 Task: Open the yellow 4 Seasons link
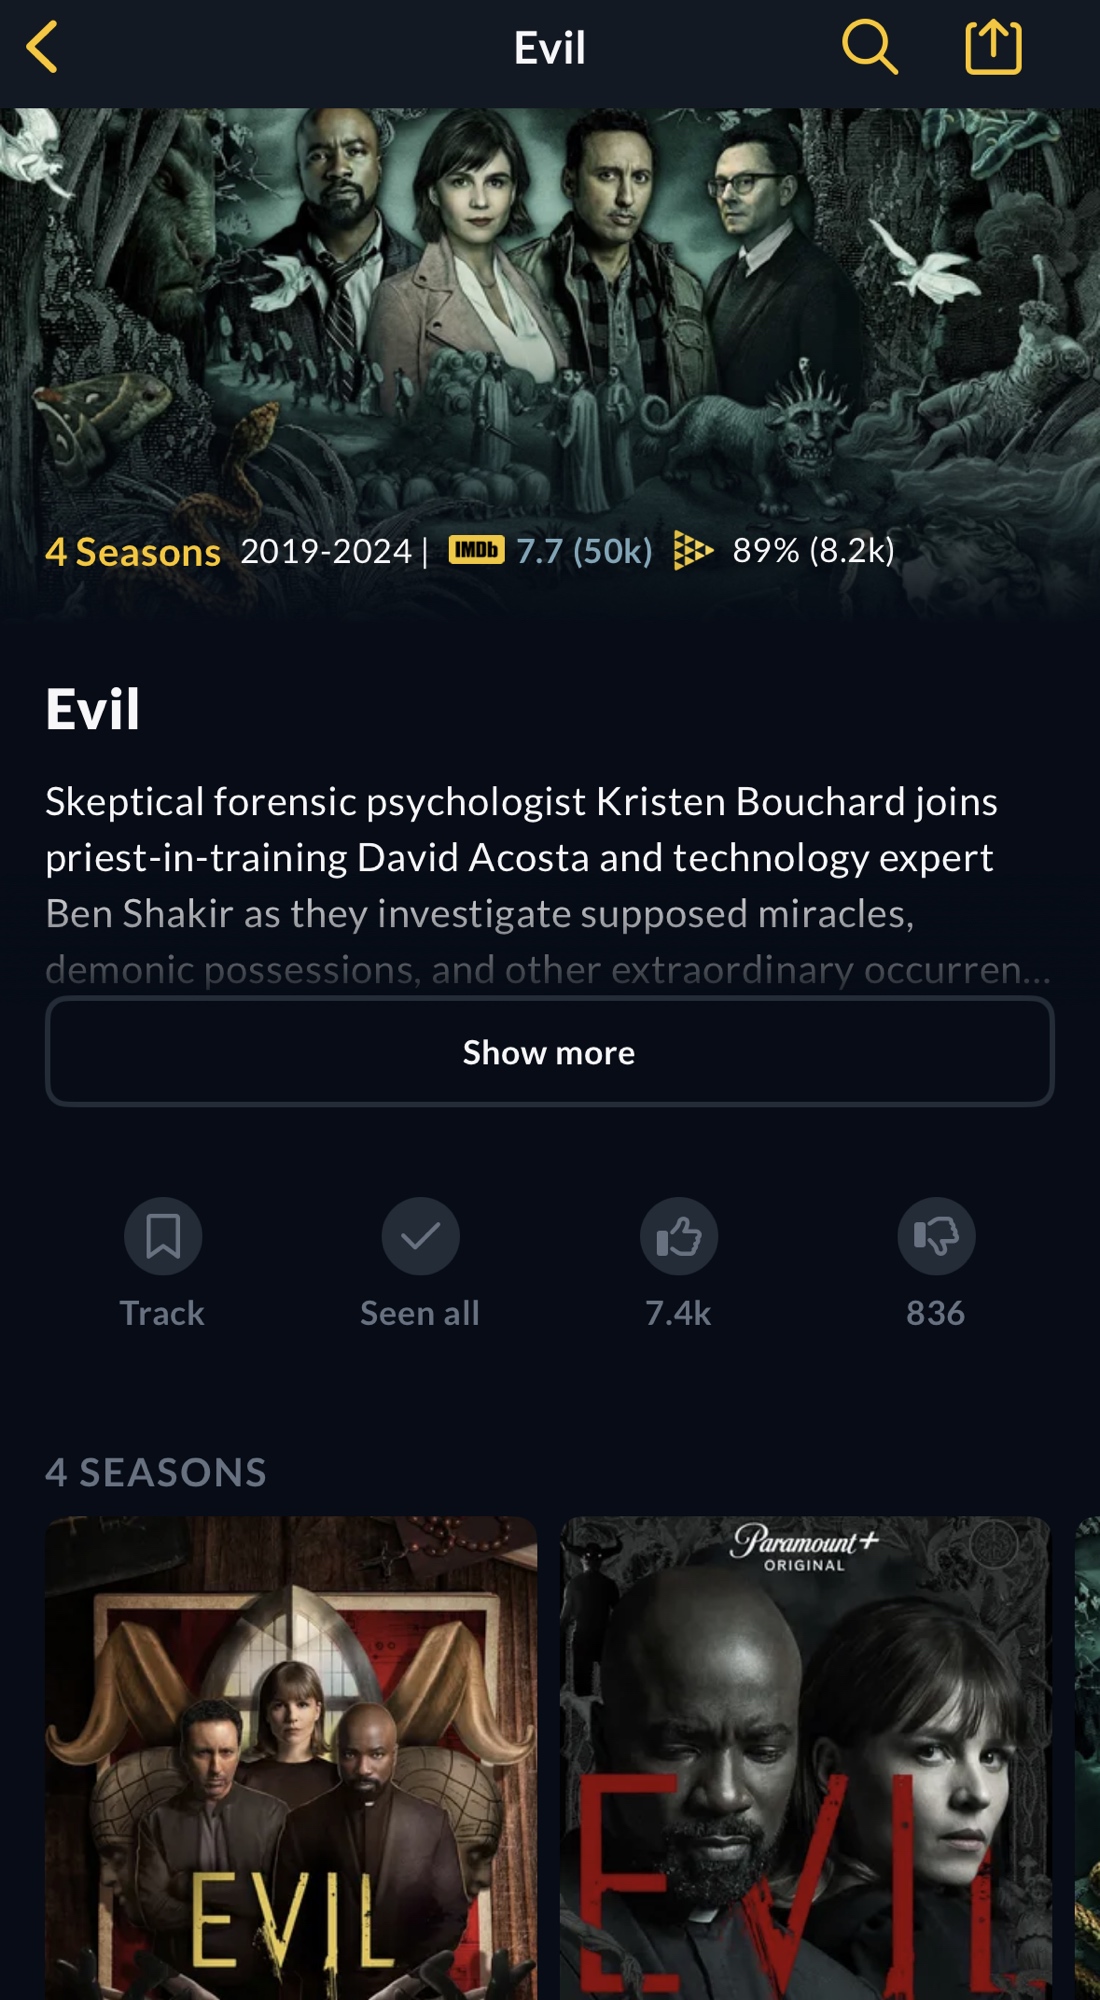133,552
